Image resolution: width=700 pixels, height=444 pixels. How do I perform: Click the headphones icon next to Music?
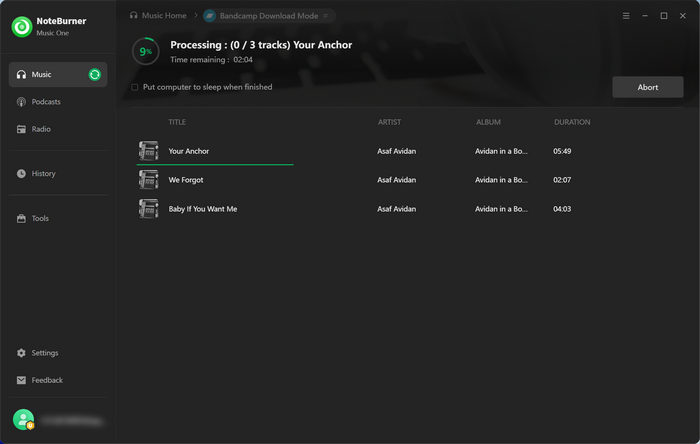click(x=21, y=75)
